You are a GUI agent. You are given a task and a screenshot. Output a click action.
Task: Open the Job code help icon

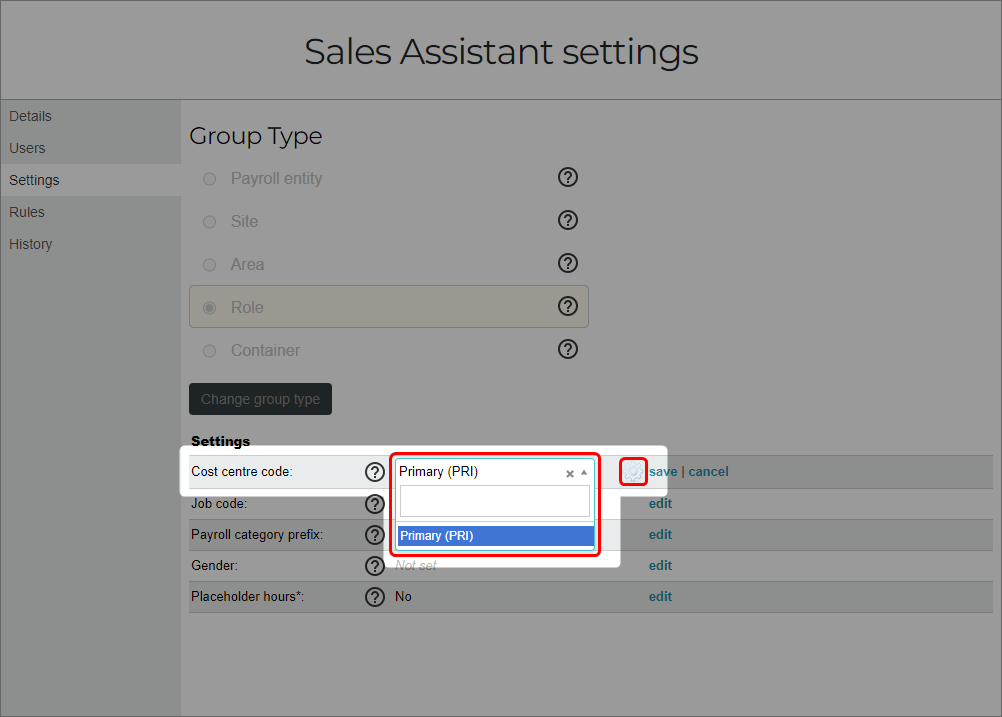(x=374, y=504)
